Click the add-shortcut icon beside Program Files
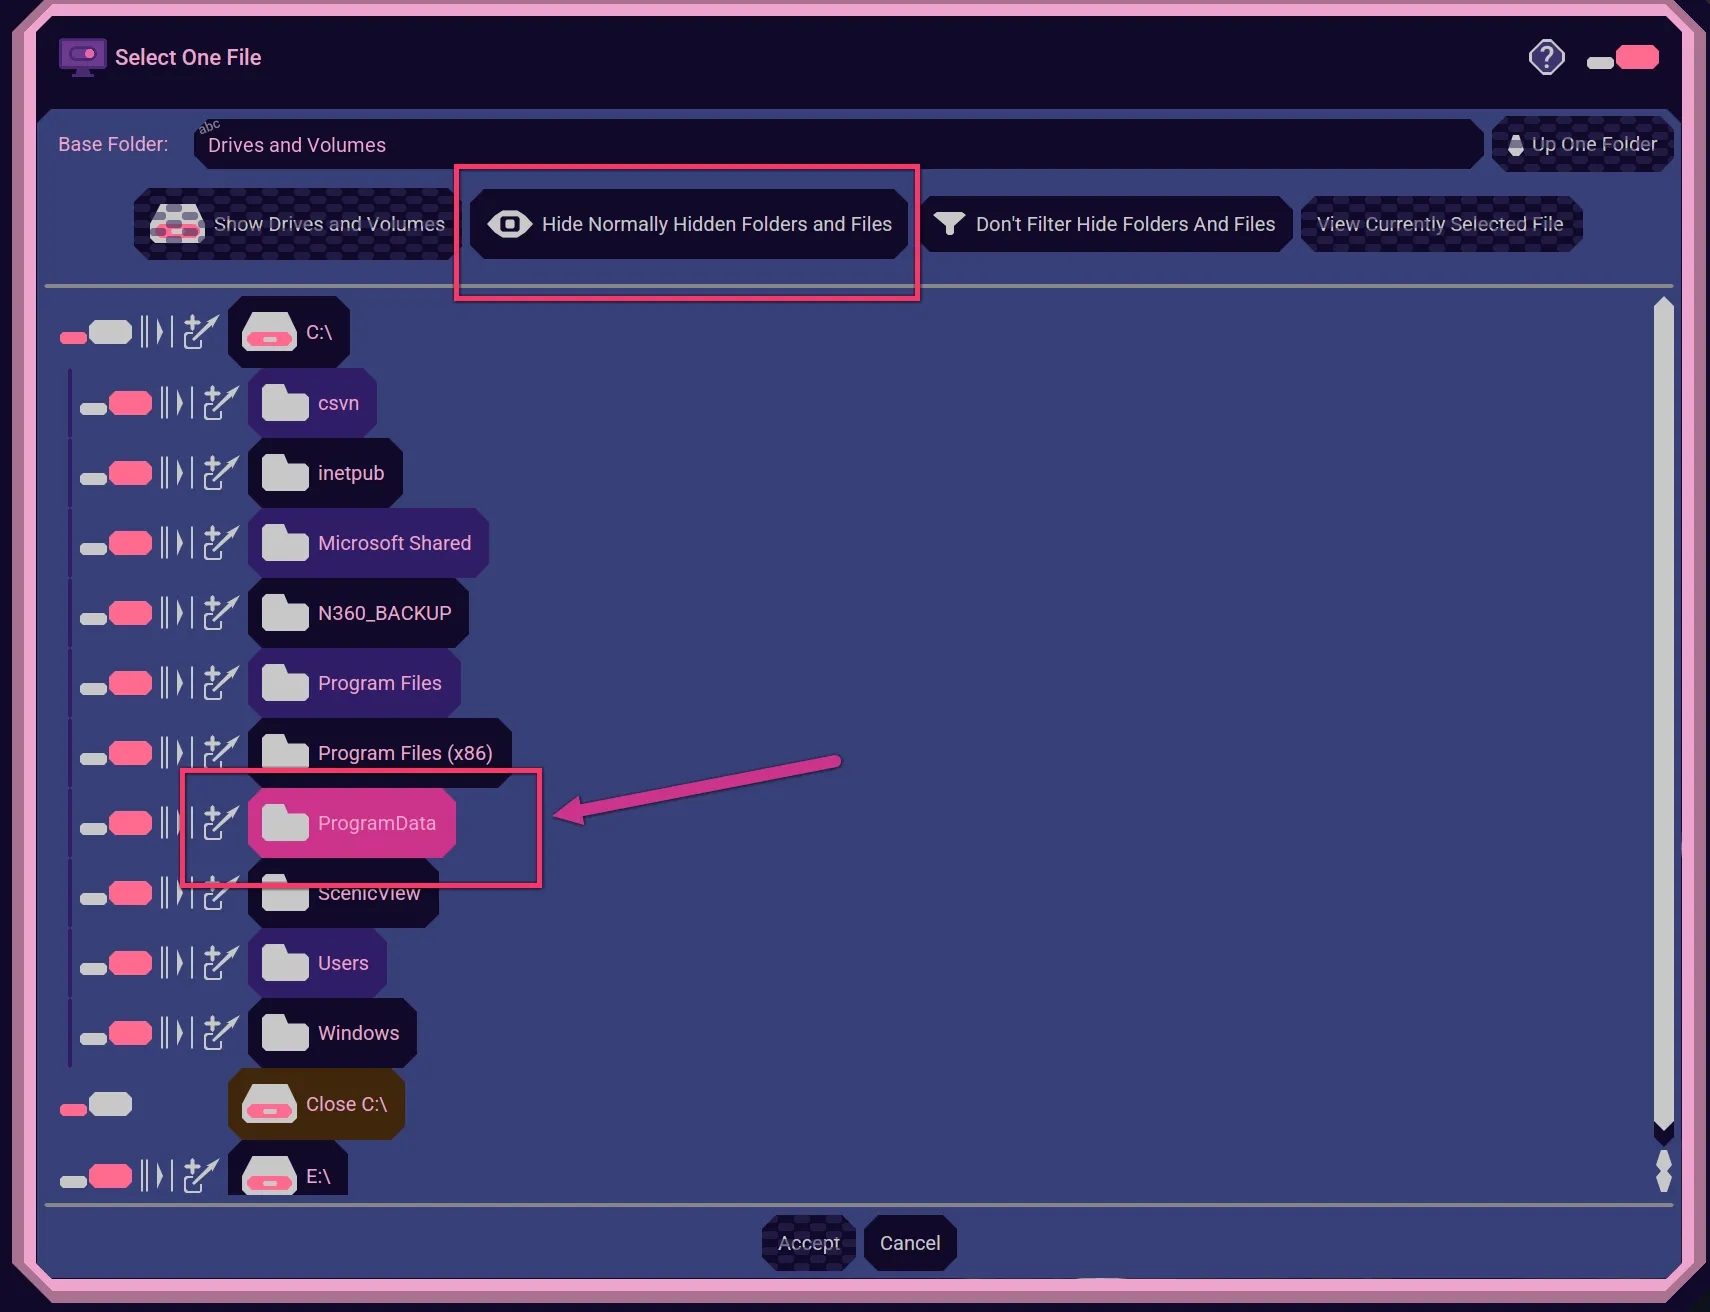This screenshot has height=1312, width=1710. tap(221, 683)
